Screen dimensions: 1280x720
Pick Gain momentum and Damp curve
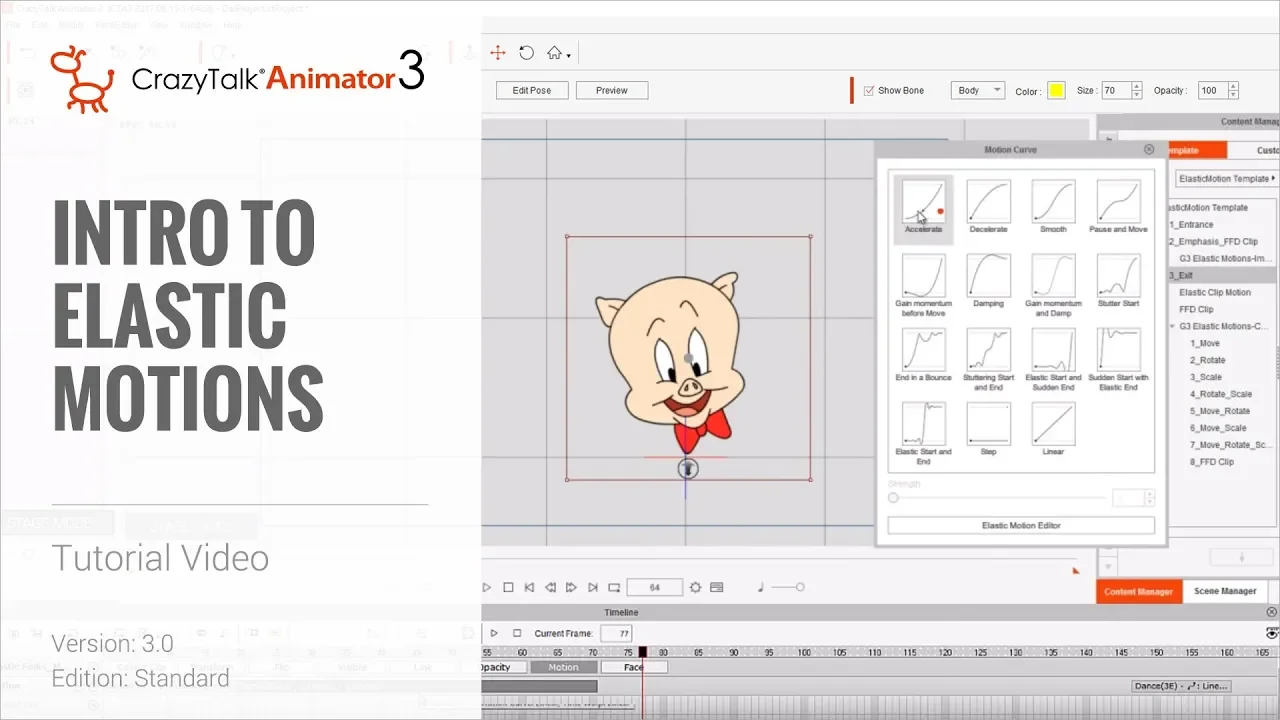[x=1053, y=285]
